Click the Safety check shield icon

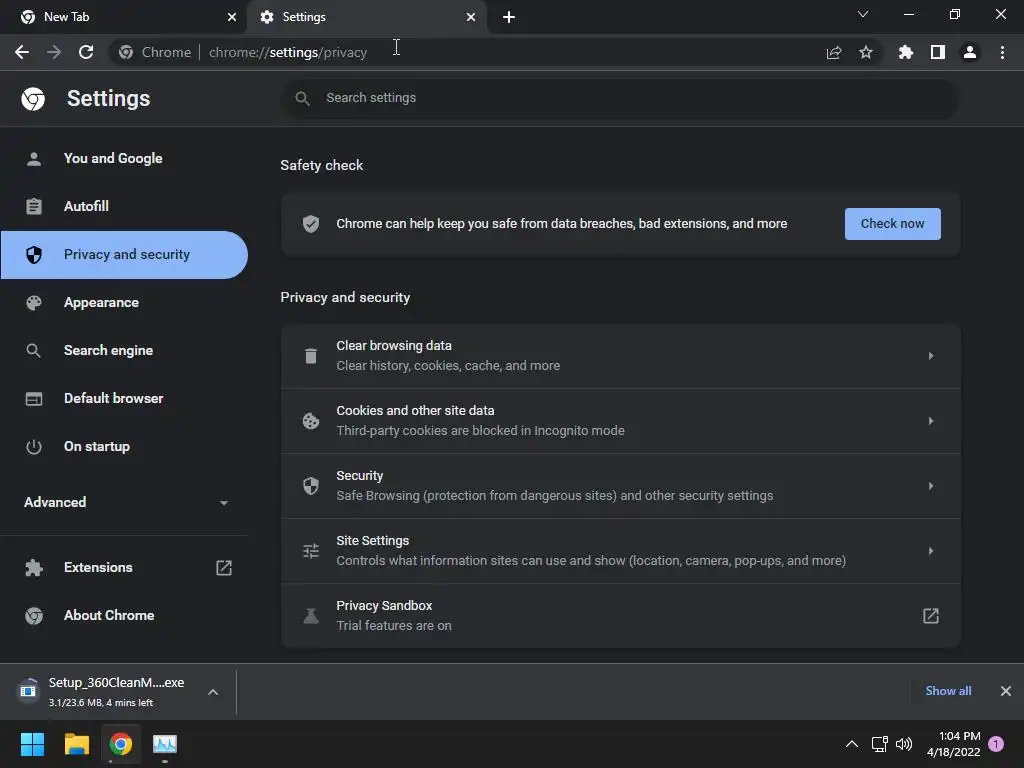pos(311,224)
